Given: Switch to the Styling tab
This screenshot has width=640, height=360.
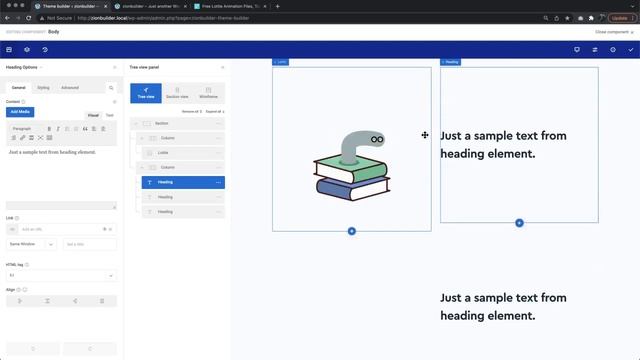Looking at the screenshot, I should click(x=43, y=88).
